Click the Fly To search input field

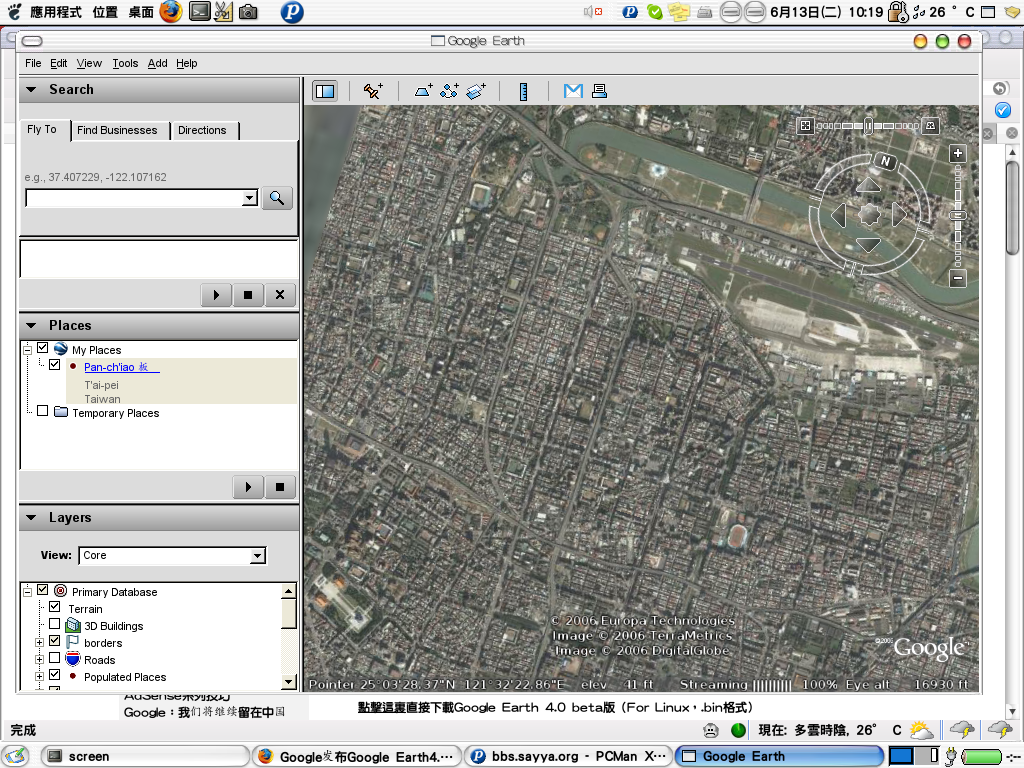click(134, 198)
